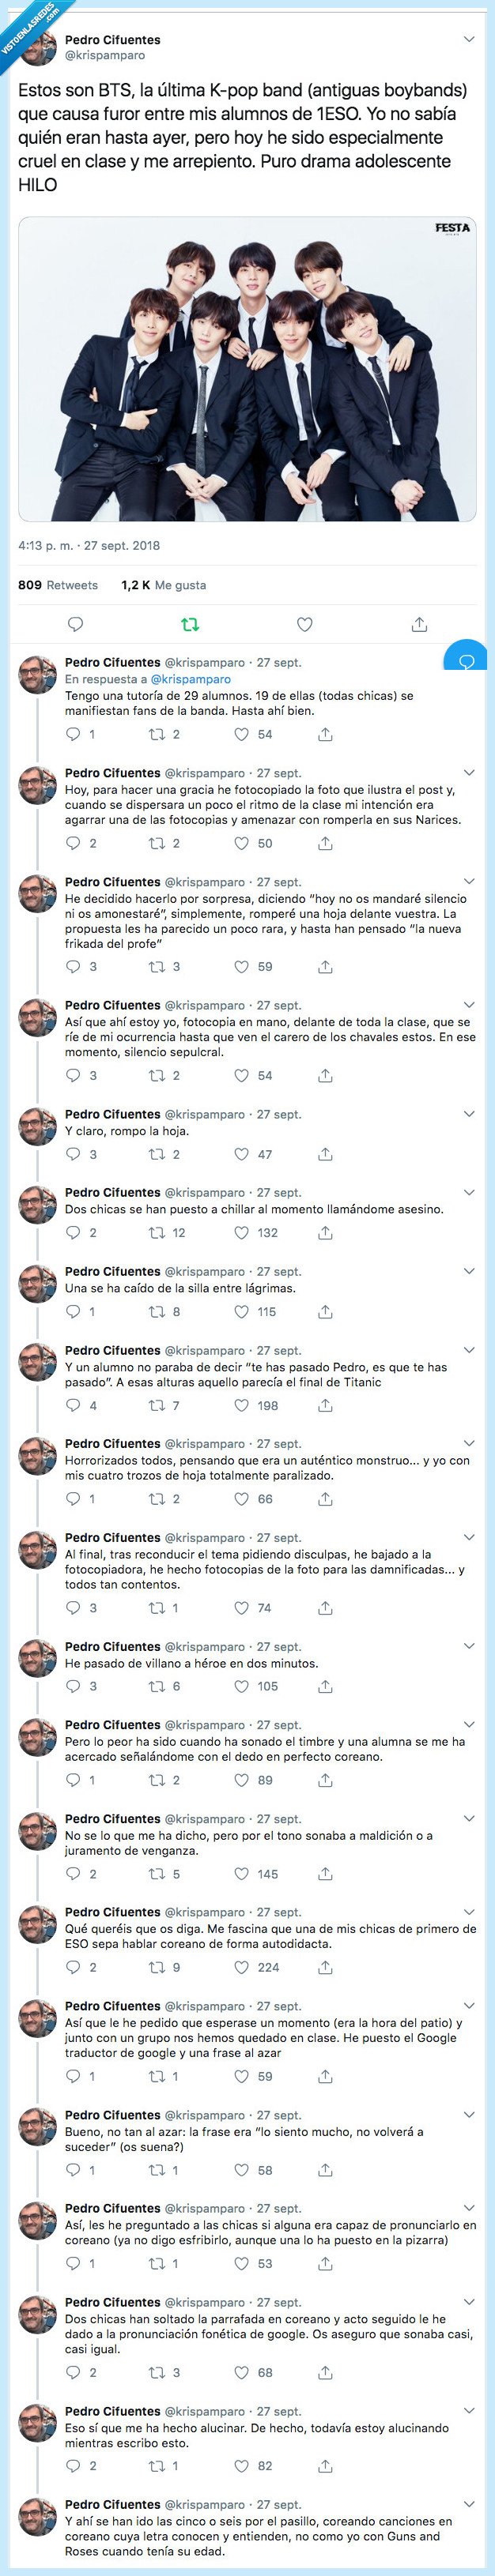Like the 'Una se ha caído de la silla' tweet
Image resolution: width=495 pixels, height=2576 pixels.
point(241,1311)
